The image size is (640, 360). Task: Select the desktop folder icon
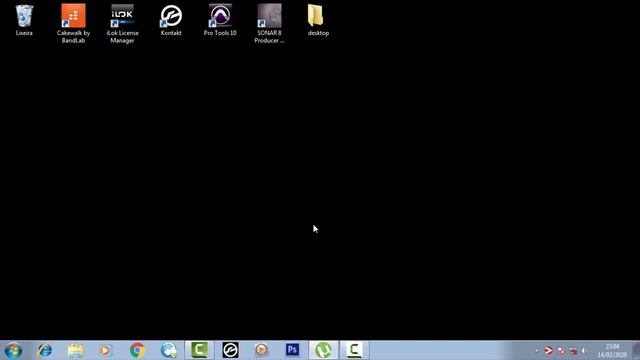(x=318, y=20)
